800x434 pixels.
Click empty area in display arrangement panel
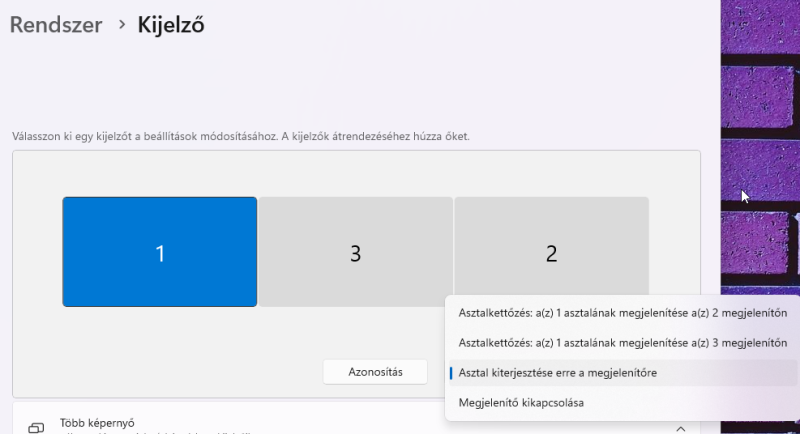[x=350, y=173]
